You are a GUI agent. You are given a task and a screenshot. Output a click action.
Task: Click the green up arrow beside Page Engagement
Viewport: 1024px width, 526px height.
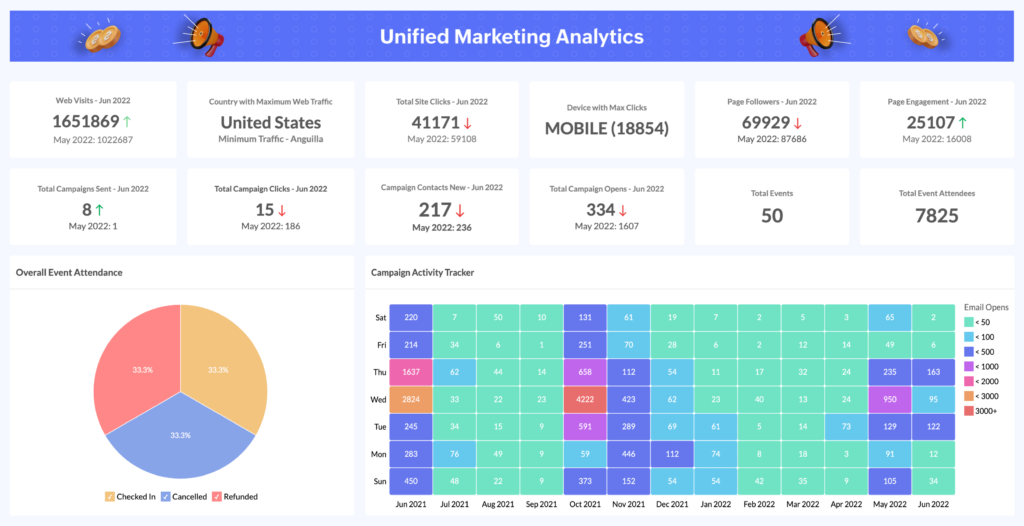click(962, 122)
